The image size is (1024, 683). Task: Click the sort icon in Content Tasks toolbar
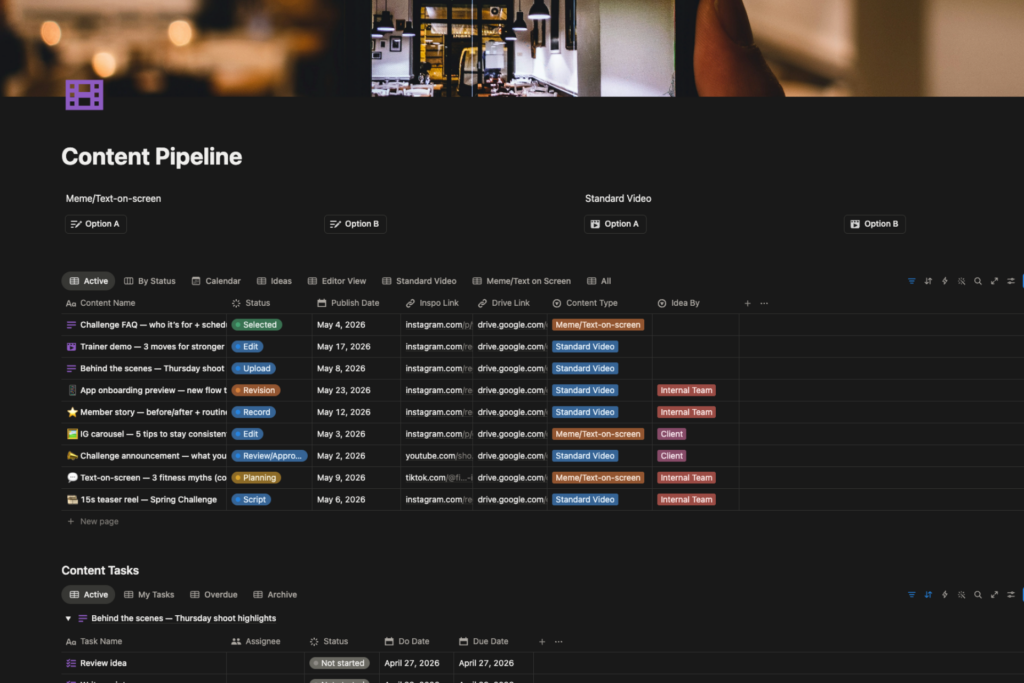pos(928,595)
